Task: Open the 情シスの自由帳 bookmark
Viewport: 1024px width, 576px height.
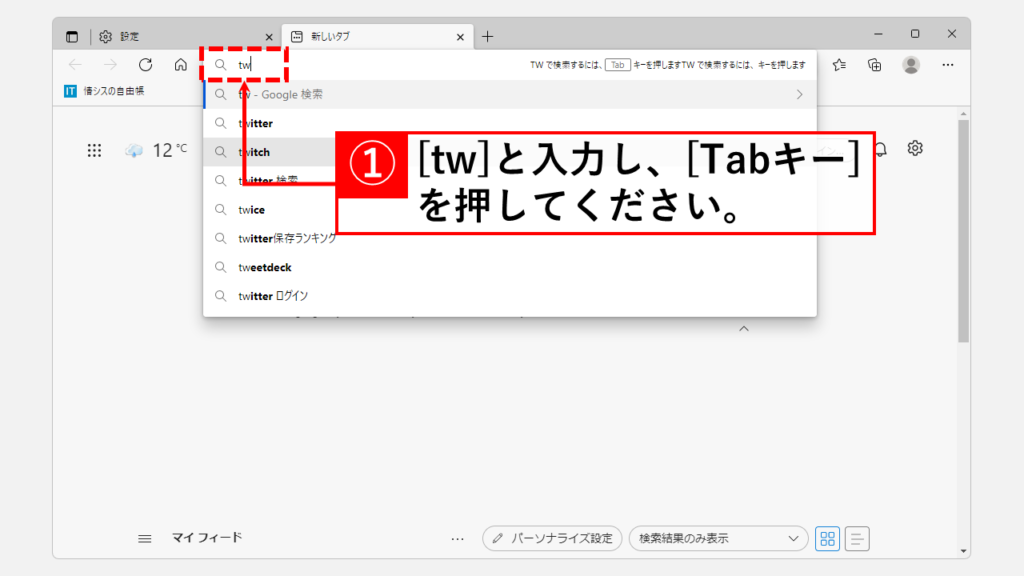Action: [104, 91]
